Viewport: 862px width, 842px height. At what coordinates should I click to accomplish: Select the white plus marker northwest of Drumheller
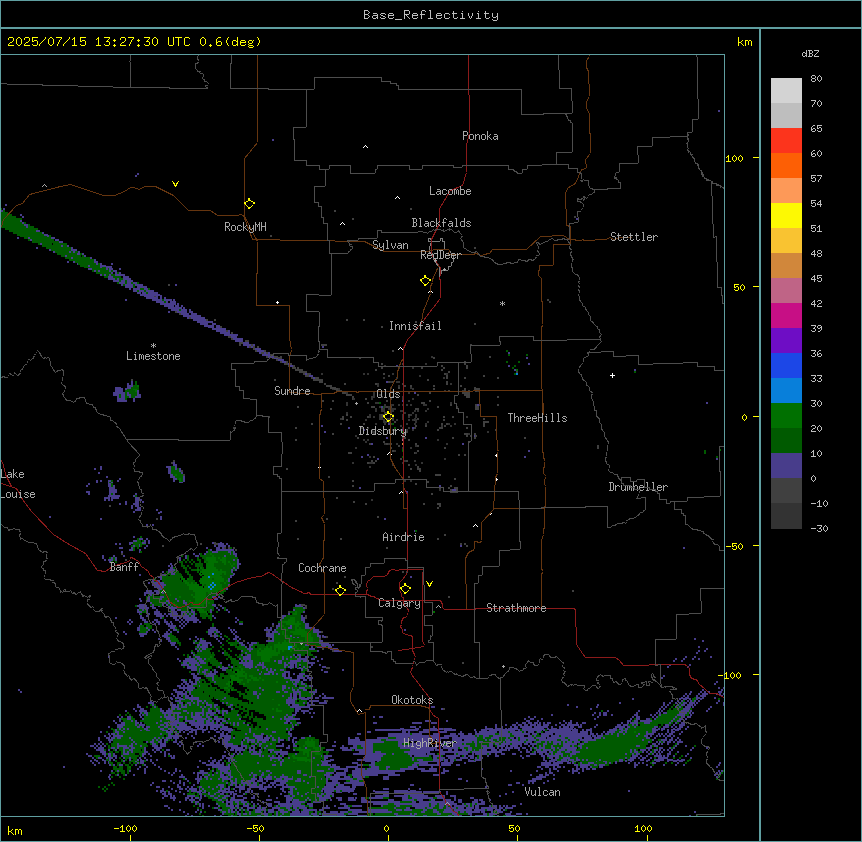612,375
